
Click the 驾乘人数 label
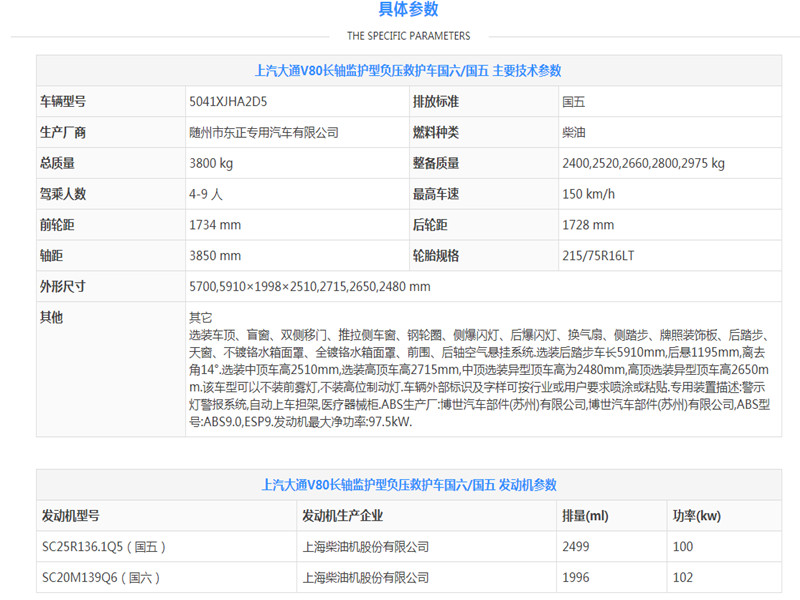pyautogui.click(x=63, y=194)
